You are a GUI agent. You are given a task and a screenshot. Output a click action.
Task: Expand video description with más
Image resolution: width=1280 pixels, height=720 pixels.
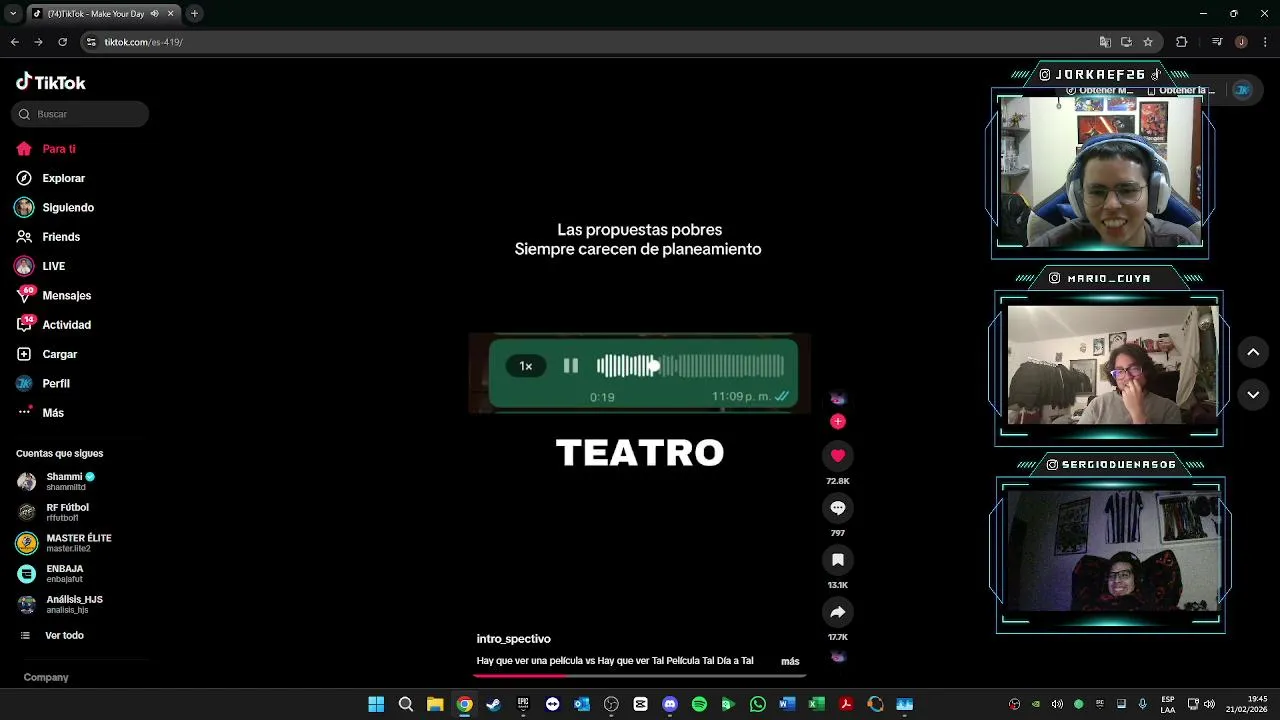pyautogui.click(x=790, y=662)
